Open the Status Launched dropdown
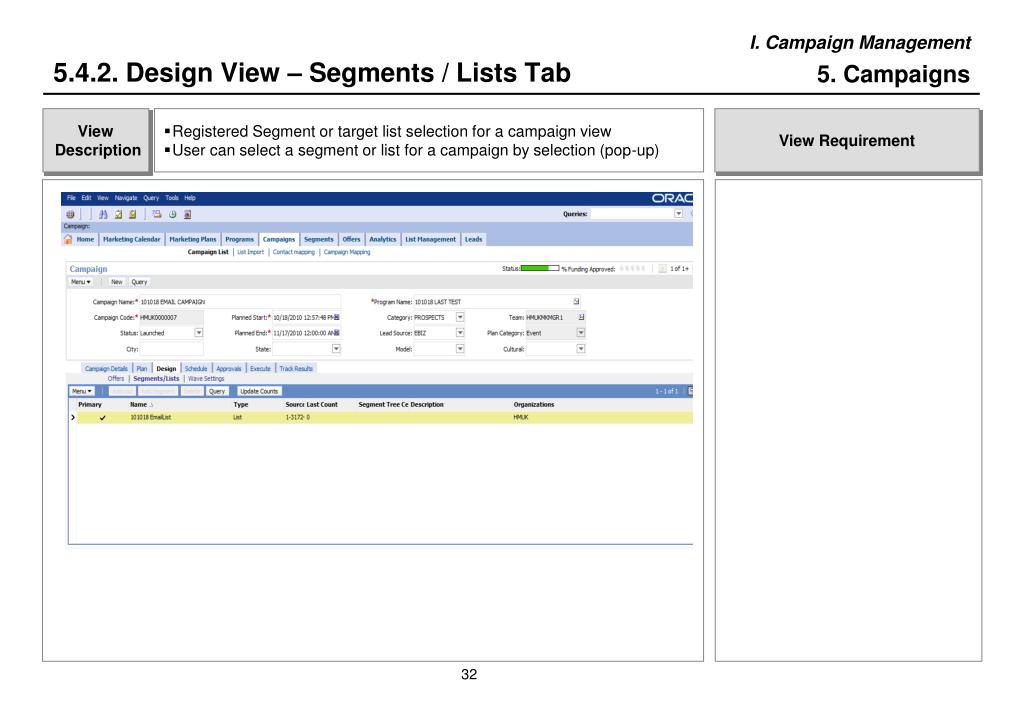This screenshot has height=708, width=1023. pos(199,333)
